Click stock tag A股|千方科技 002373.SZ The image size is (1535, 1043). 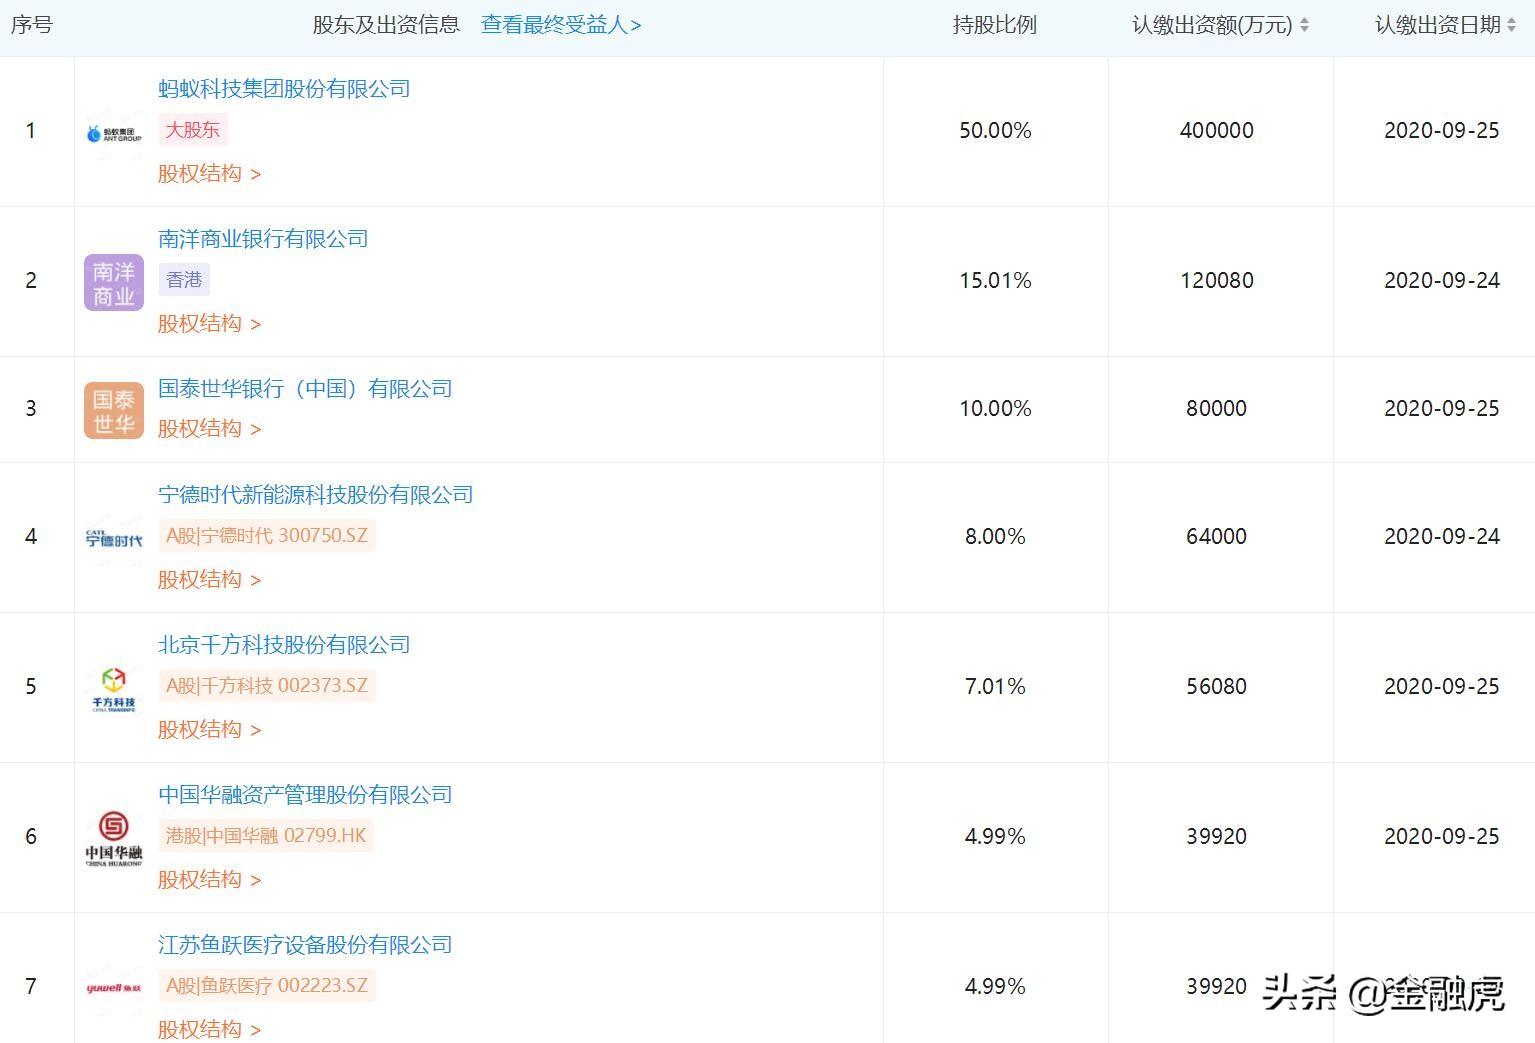[267, 686]
